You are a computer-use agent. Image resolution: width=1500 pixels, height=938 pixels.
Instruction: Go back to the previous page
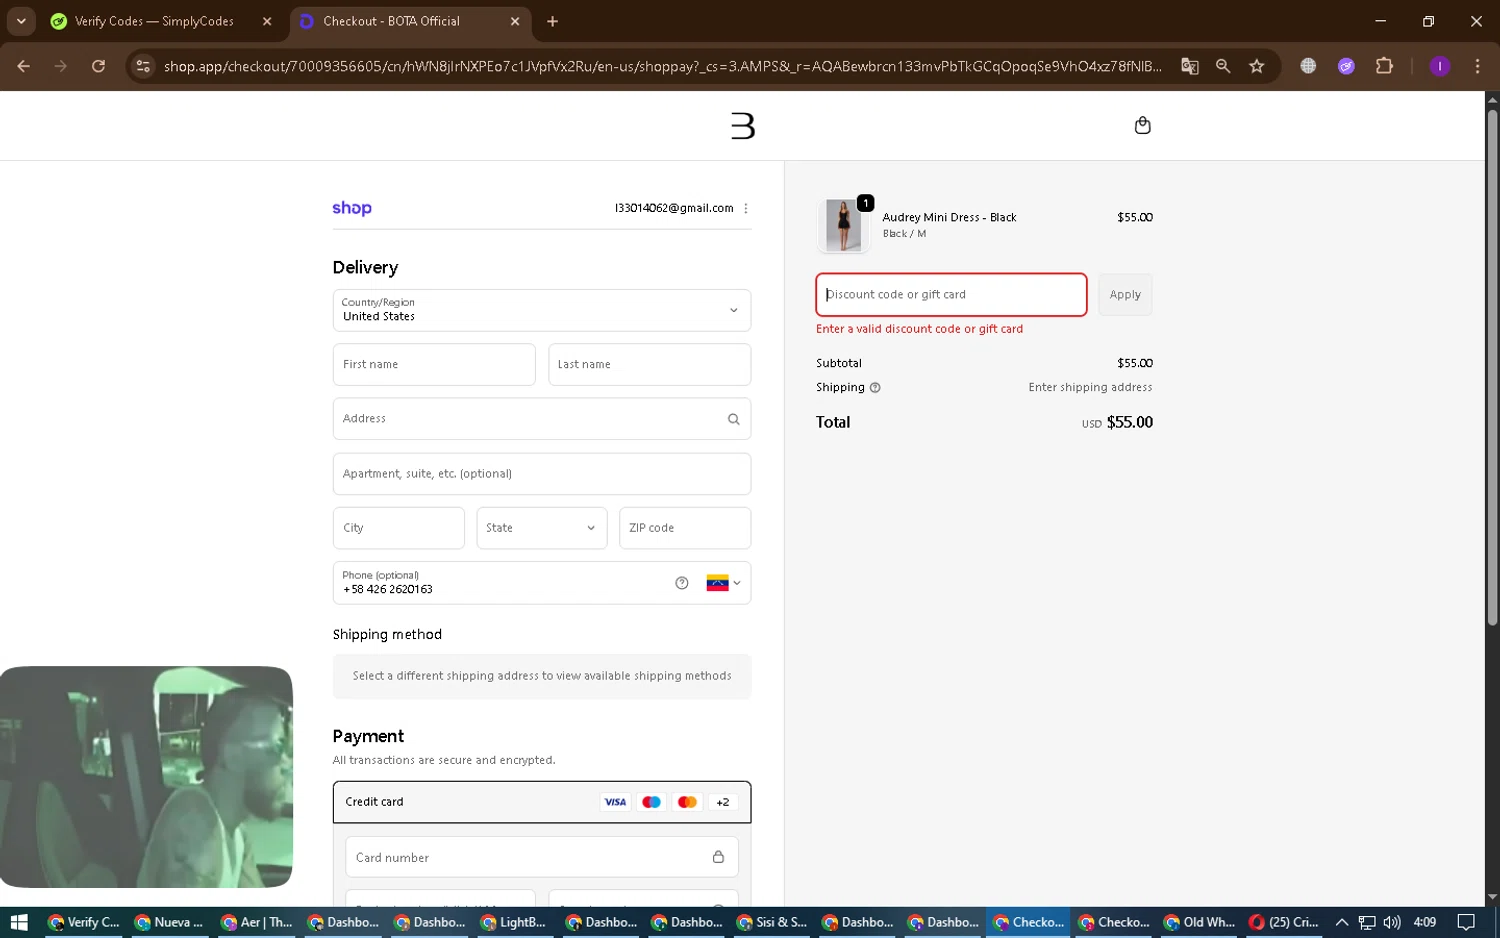point(23,66)
